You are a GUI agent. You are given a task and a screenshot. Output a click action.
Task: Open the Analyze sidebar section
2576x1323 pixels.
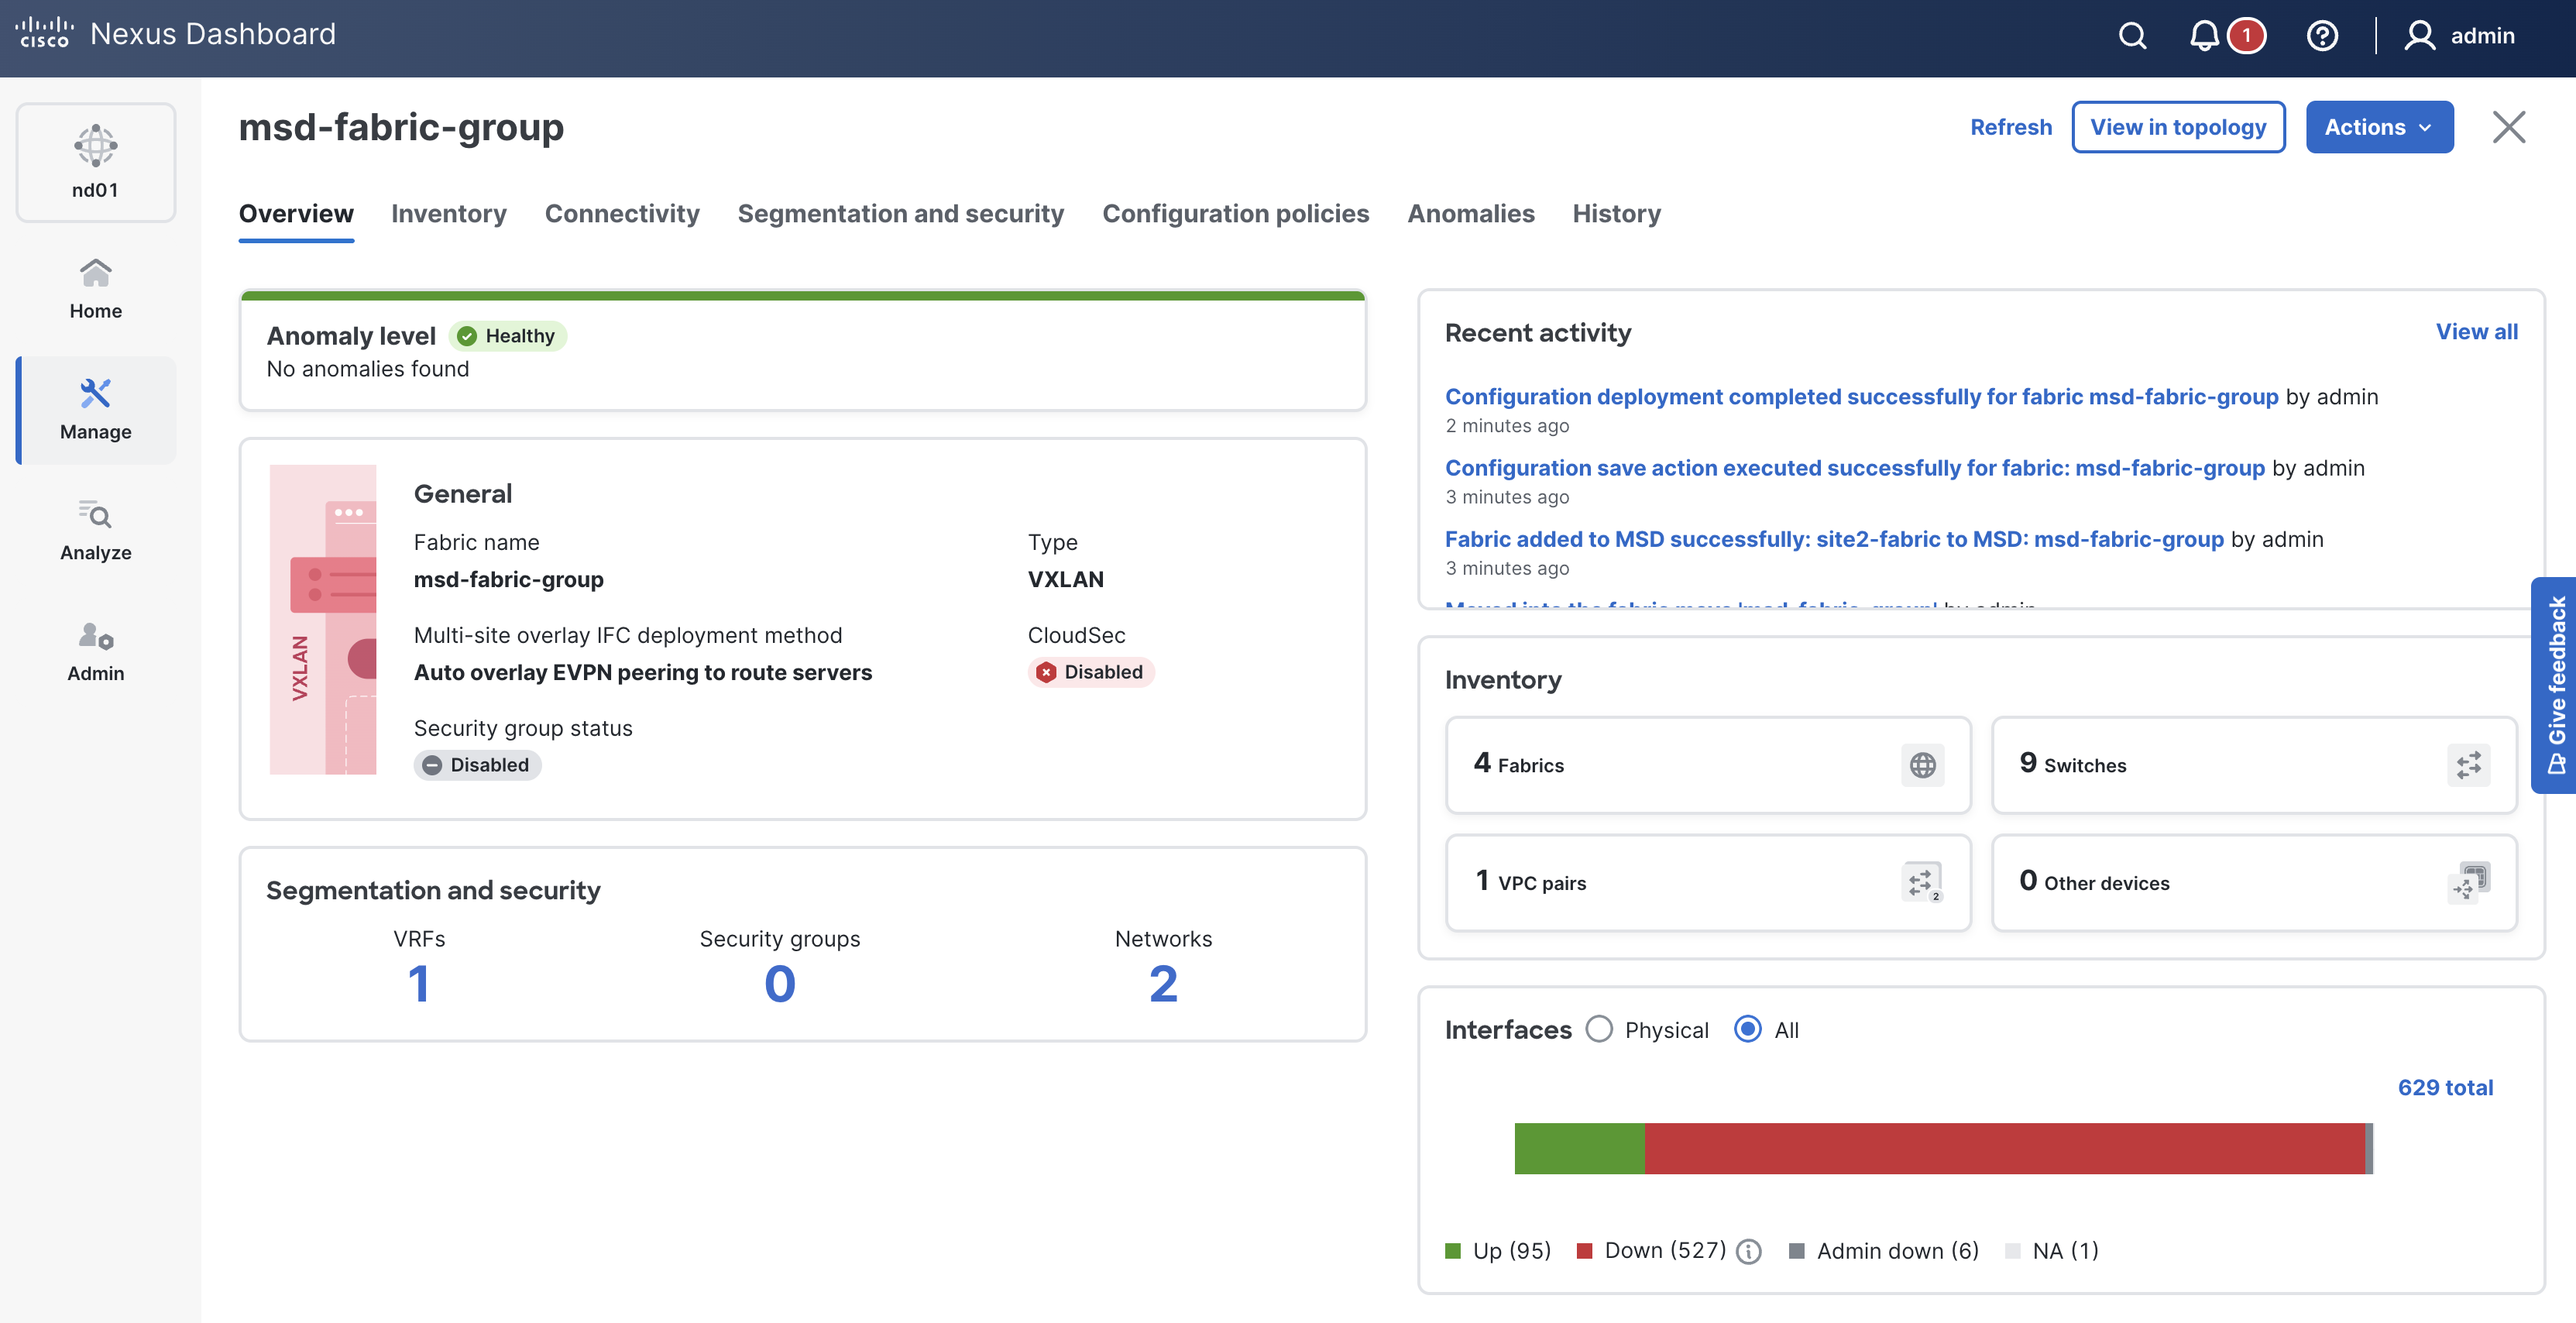95,530
